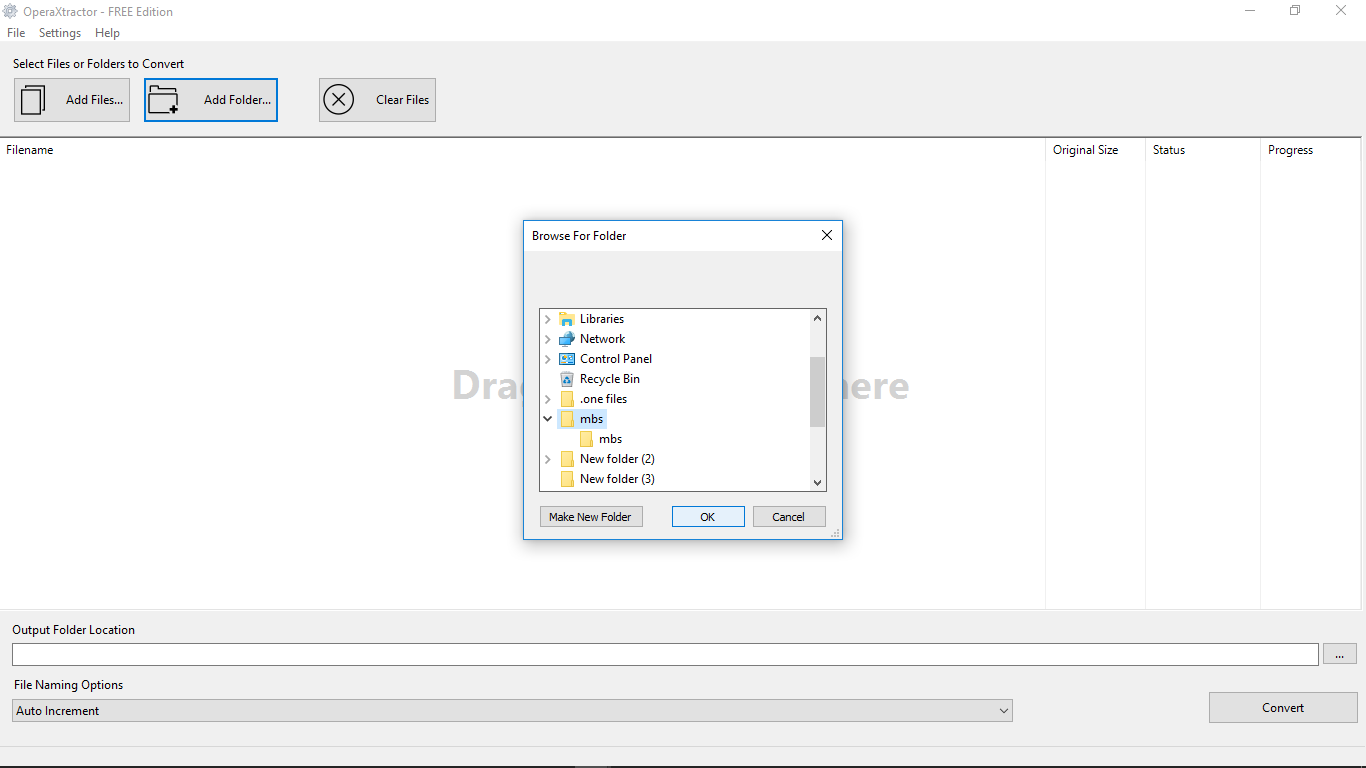1366x768 pixels.
Task: Click the Output Folder Location text field
Action: pyautogui.click(x=665, y=654)
